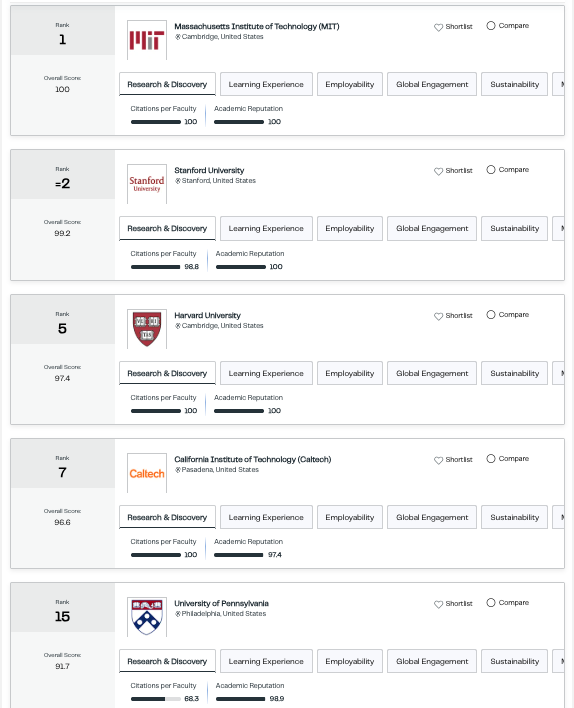This screenshot has width=574, height=708.
Task: Open the Harvard crest logo
Action: [x=147, y=329]
